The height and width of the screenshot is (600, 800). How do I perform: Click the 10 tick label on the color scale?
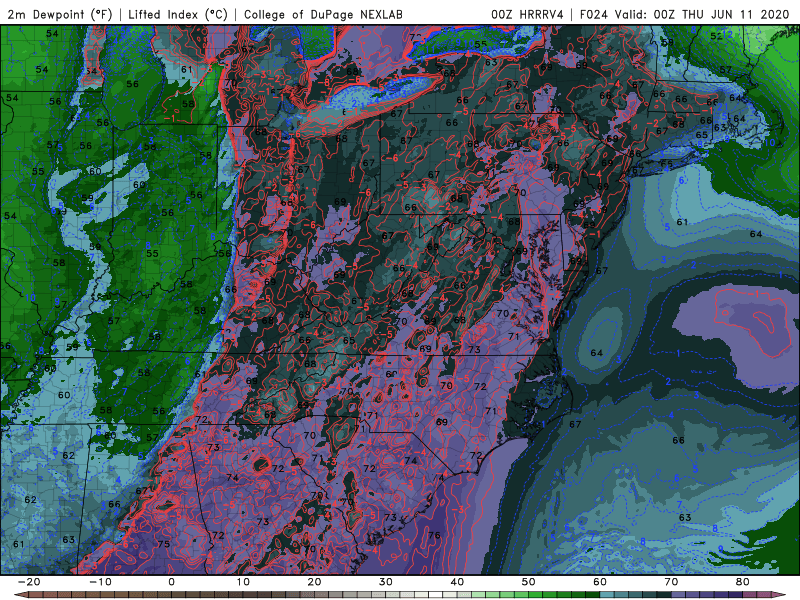[x=243, y=582]
